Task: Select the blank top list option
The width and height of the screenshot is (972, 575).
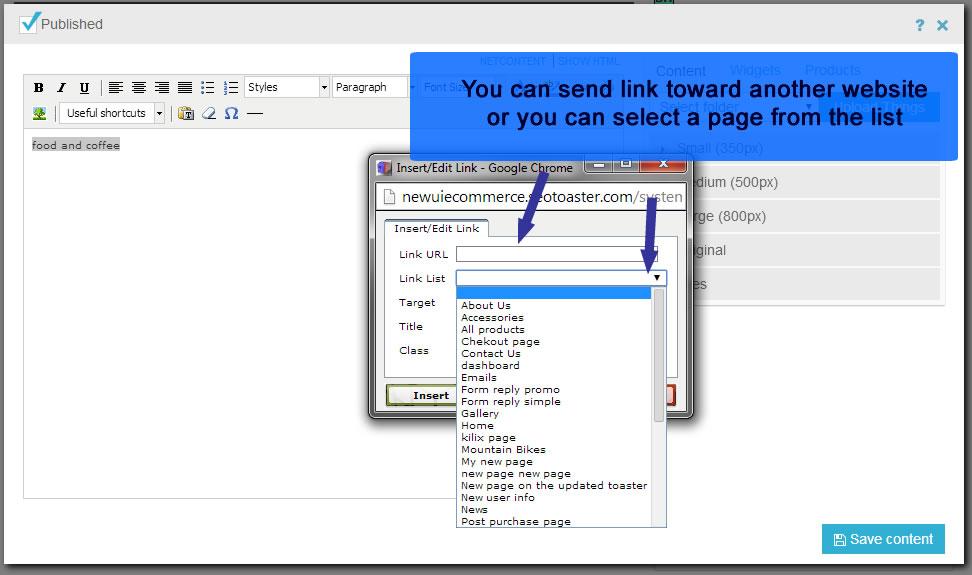Action: [554, 293]
